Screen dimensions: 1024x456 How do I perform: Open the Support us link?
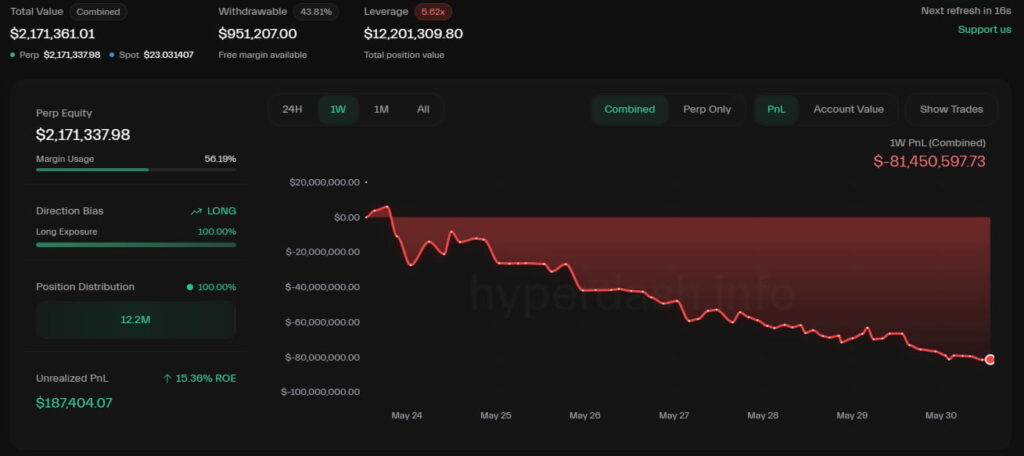pos(984,29)
